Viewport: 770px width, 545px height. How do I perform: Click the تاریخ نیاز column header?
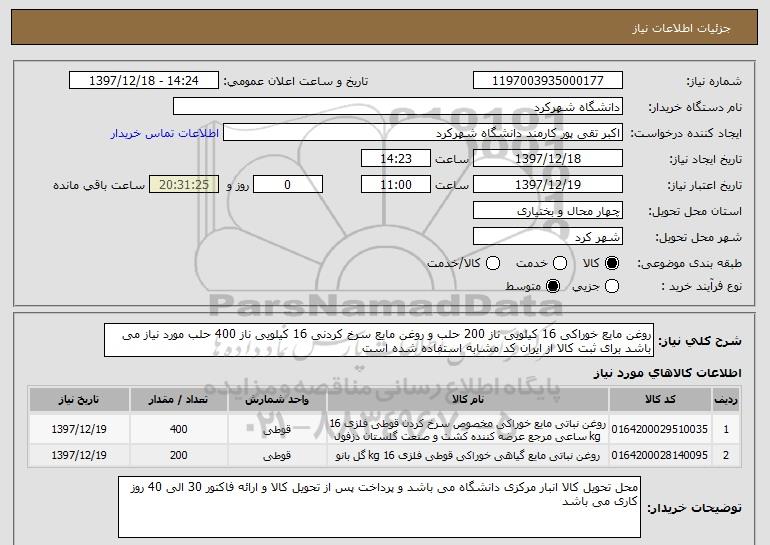79,400
